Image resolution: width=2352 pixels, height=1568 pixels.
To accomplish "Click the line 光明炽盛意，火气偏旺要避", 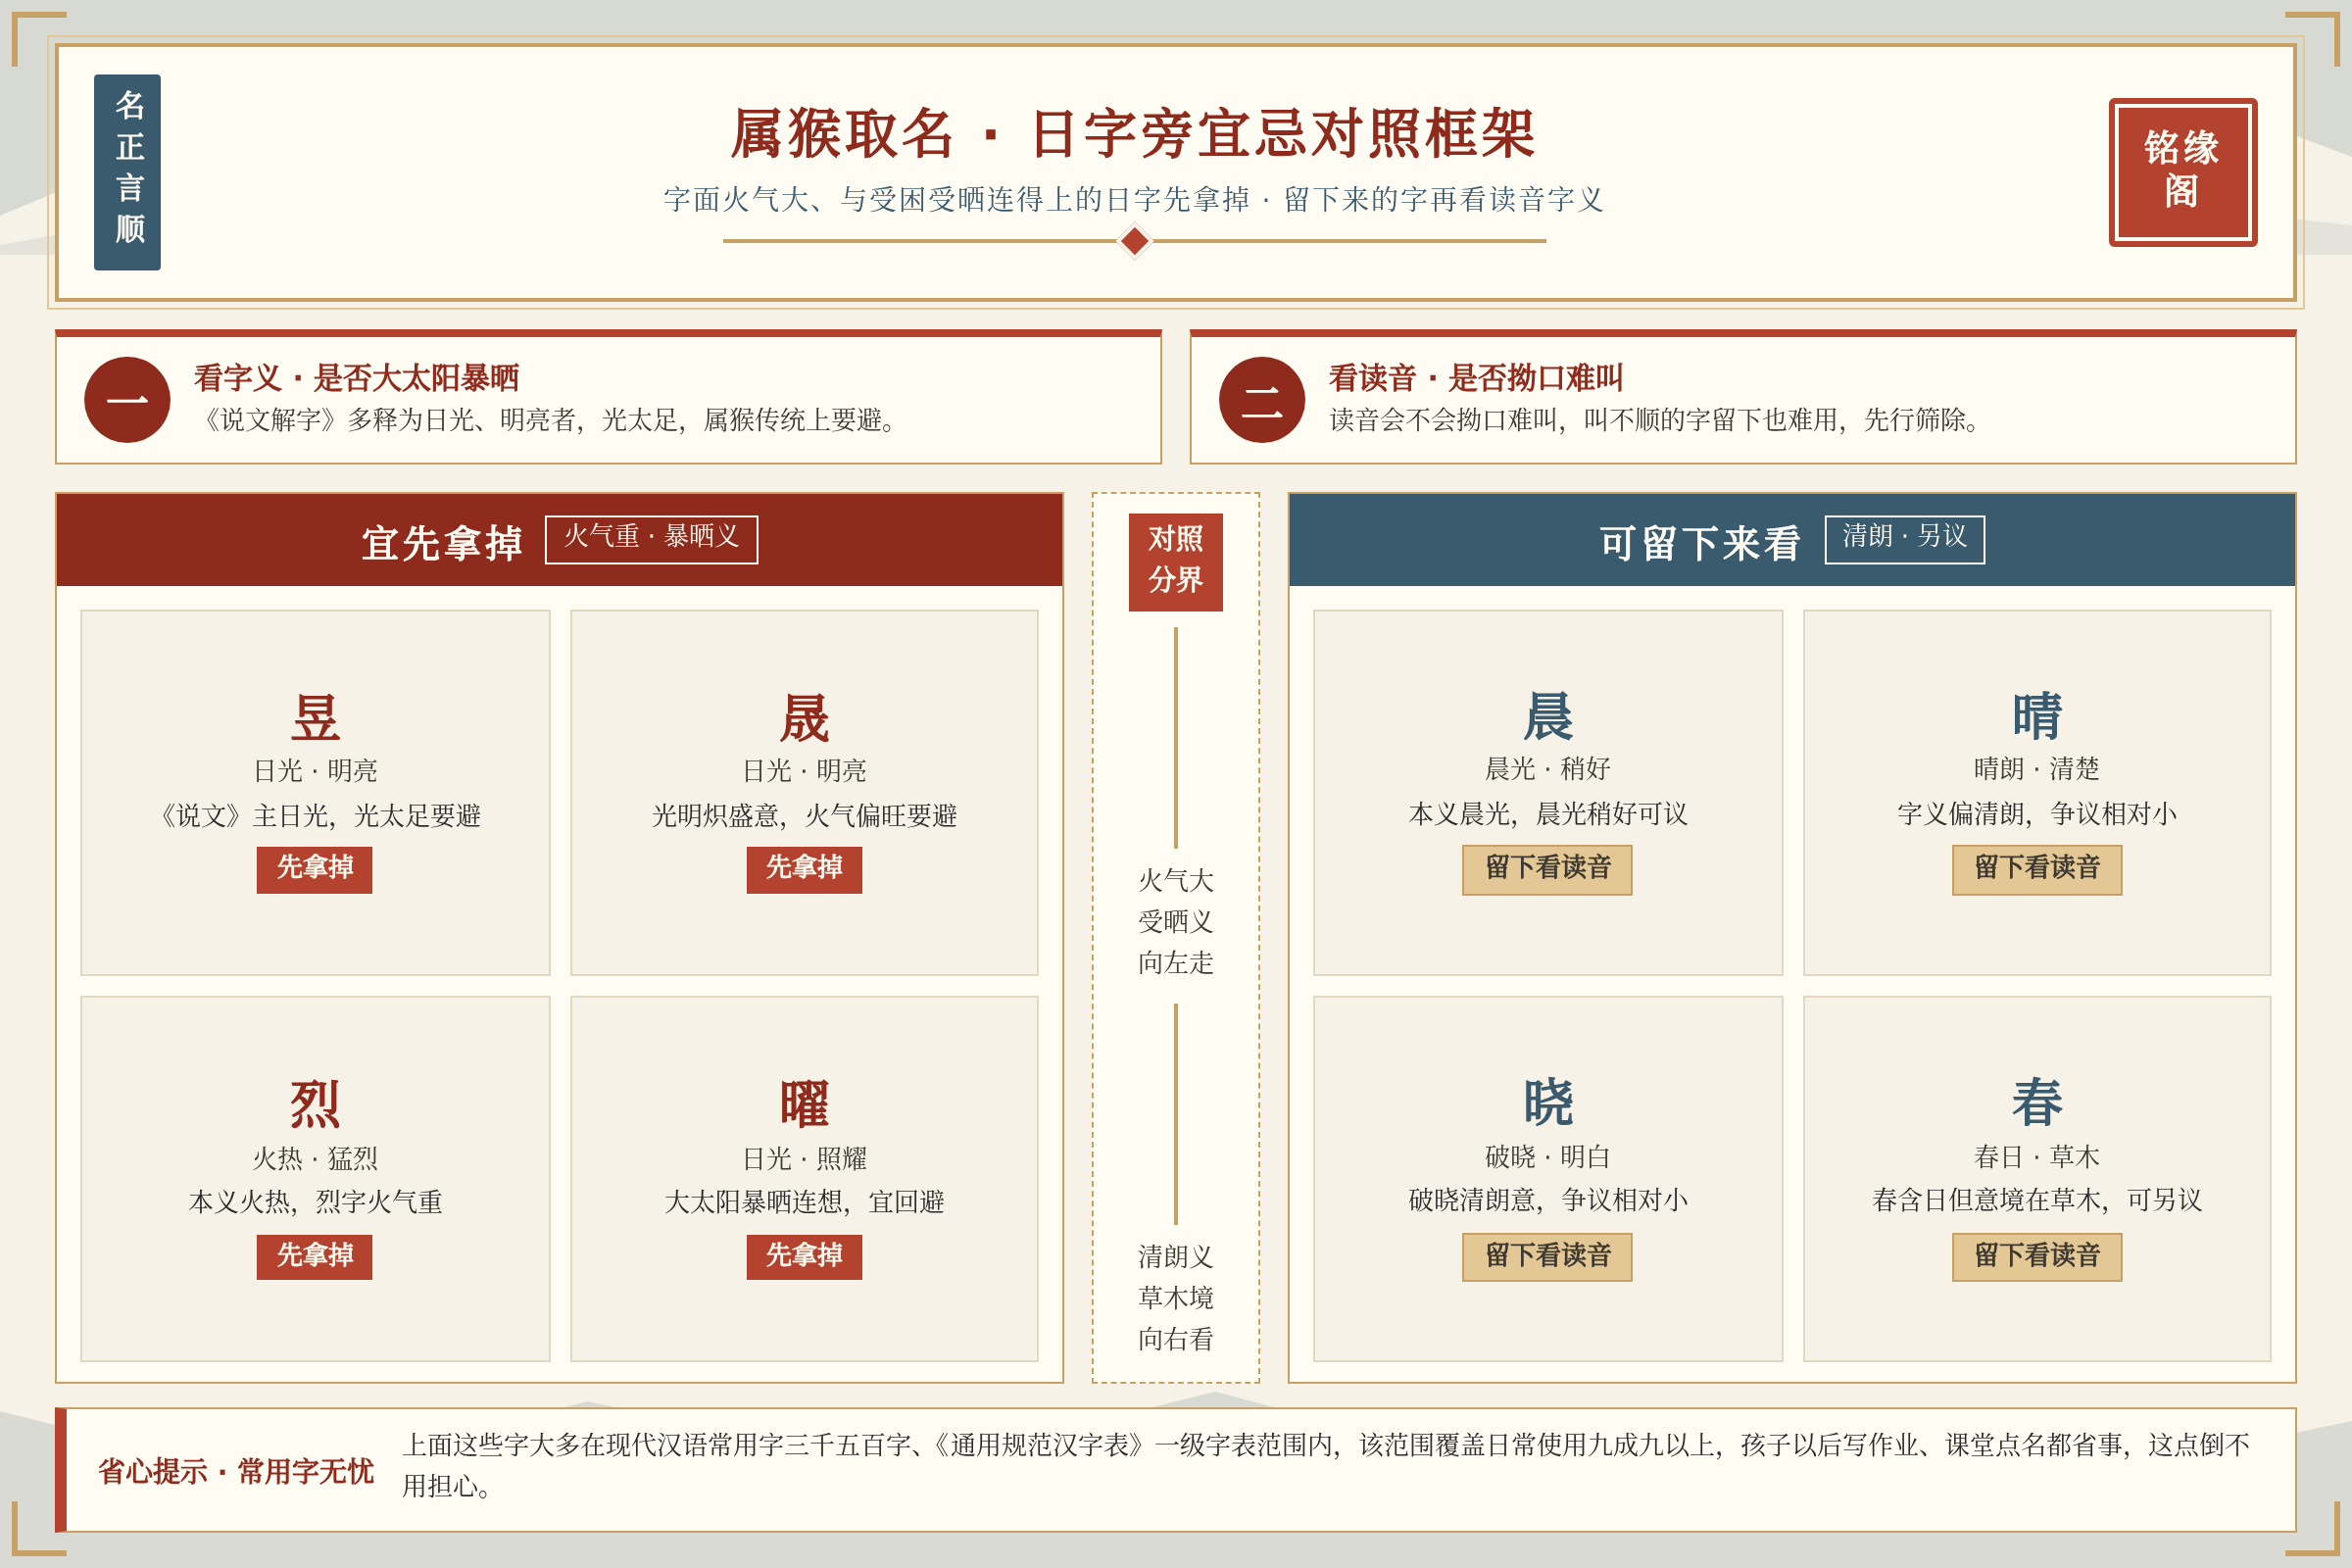I will point(804,815).
